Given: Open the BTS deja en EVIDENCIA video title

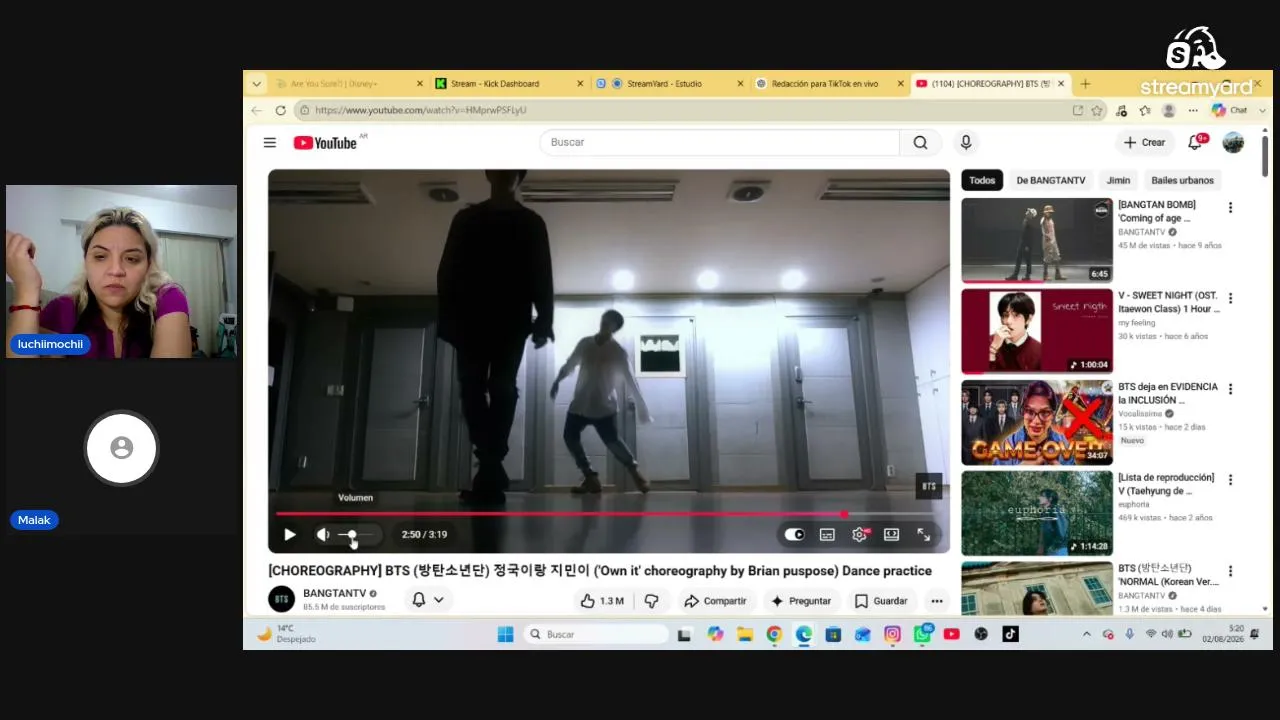Looking at the screenshot, I should (x=1168, y=393).
